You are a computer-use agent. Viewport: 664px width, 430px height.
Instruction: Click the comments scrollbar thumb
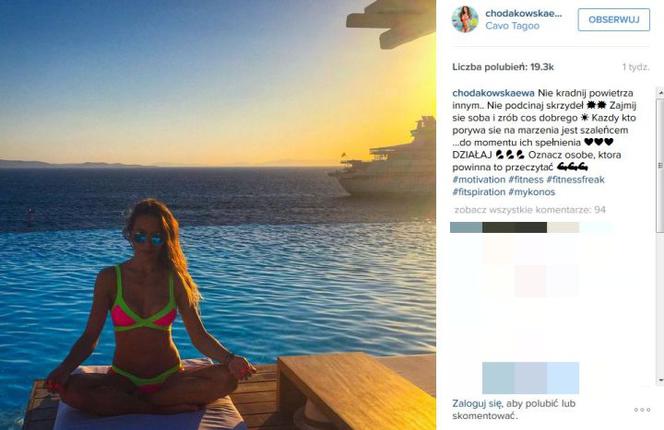[660, 165]
